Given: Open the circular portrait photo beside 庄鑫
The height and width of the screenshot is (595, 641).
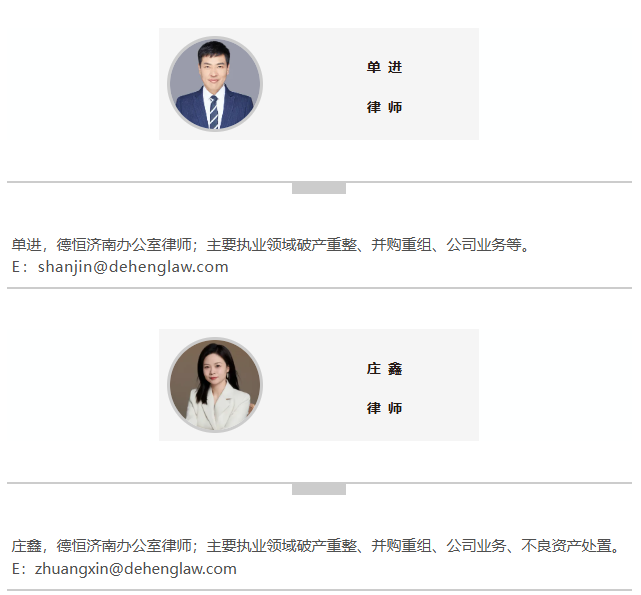Looking at the screenshot, I should (x=215, y=385).
